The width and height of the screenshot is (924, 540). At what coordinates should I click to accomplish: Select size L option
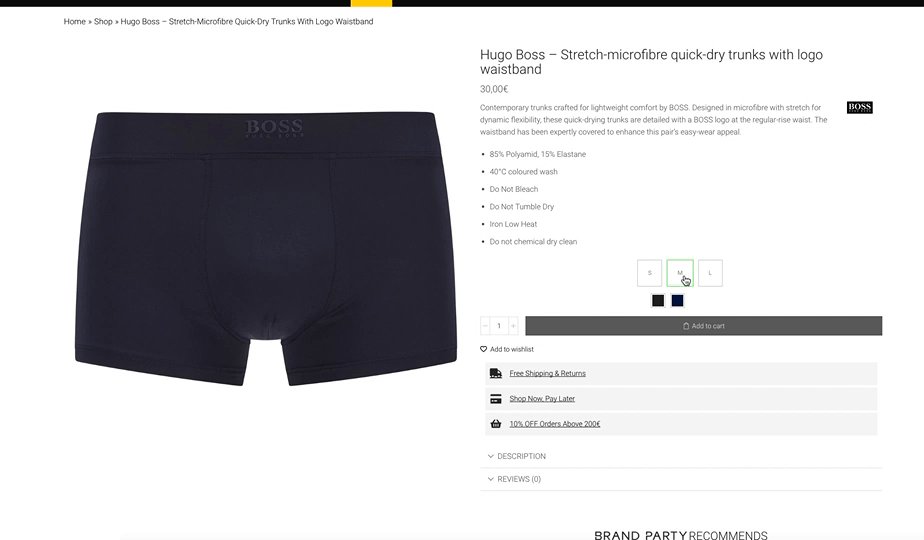(x=710, y=273)
